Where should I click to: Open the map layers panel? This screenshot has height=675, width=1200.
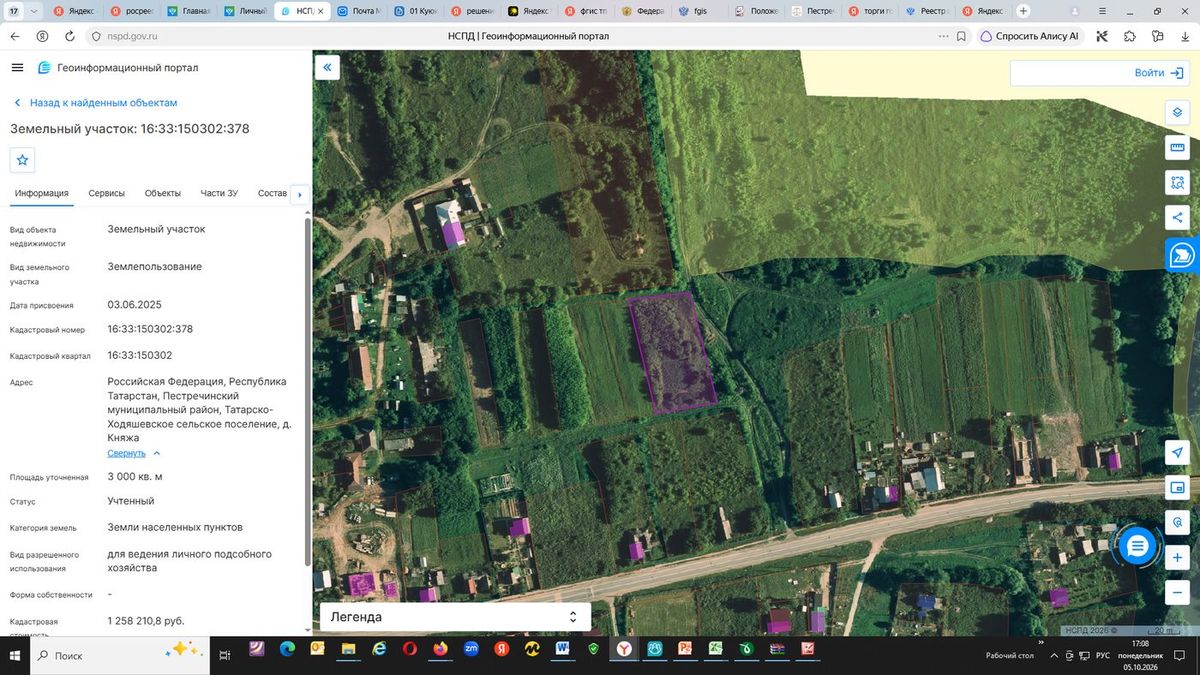point(1177,112)
